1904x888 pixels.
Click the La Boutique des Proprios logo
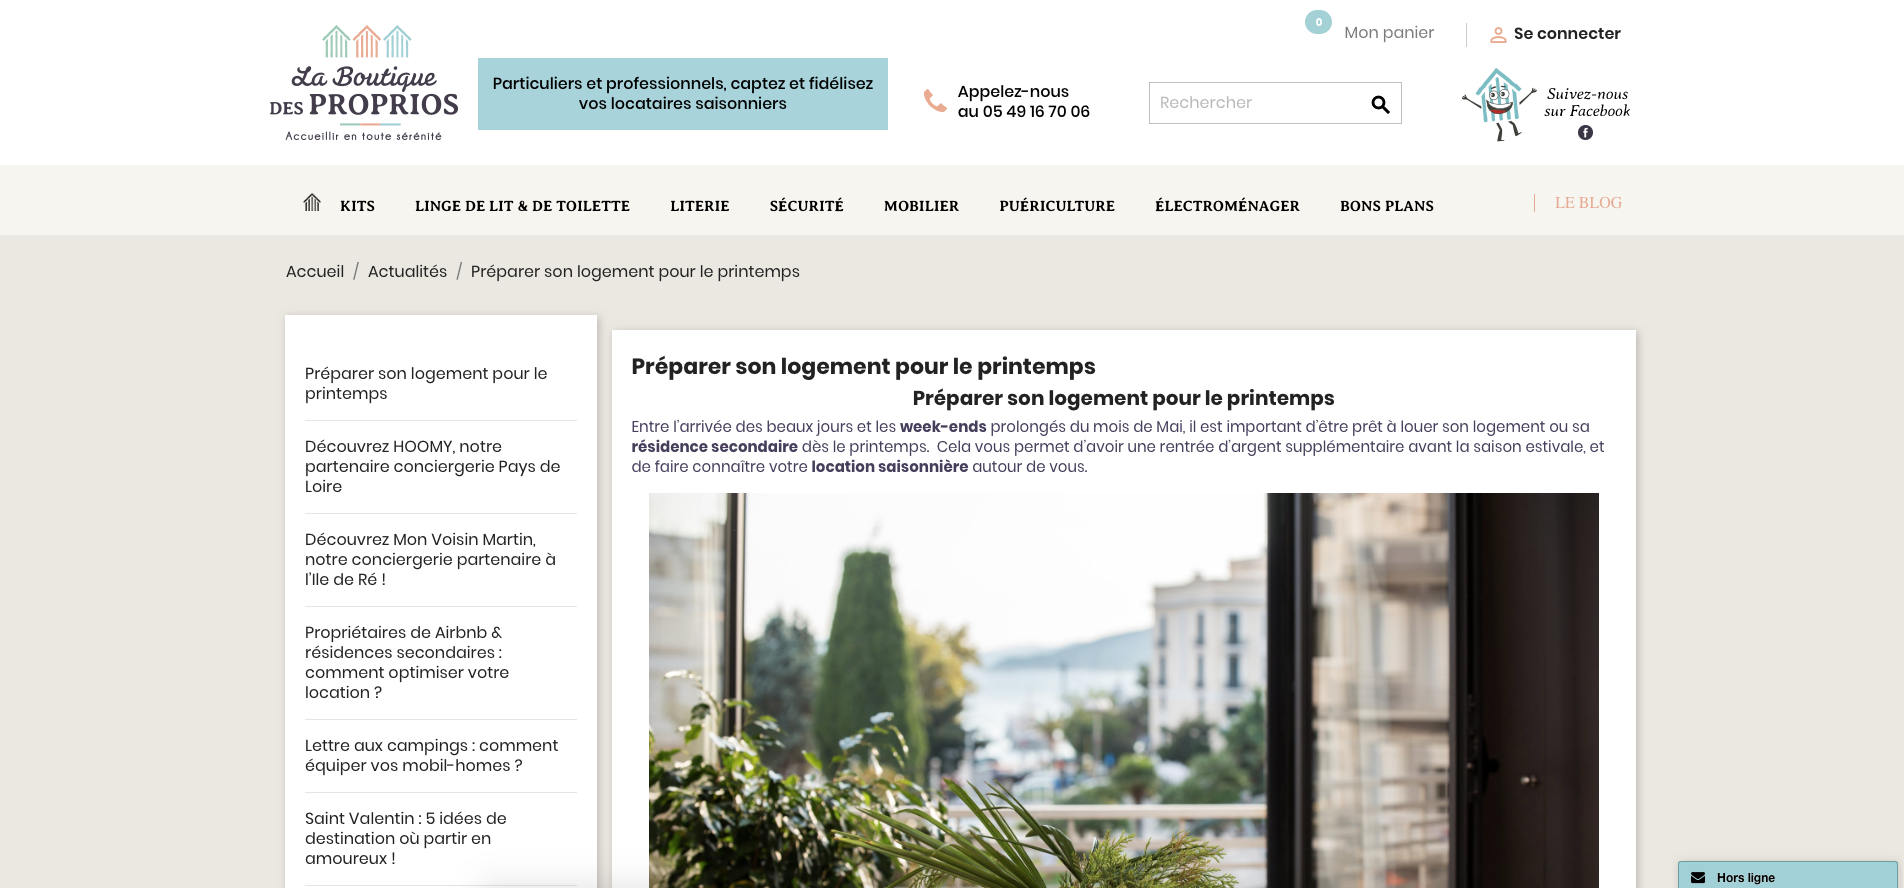(364, 84)
